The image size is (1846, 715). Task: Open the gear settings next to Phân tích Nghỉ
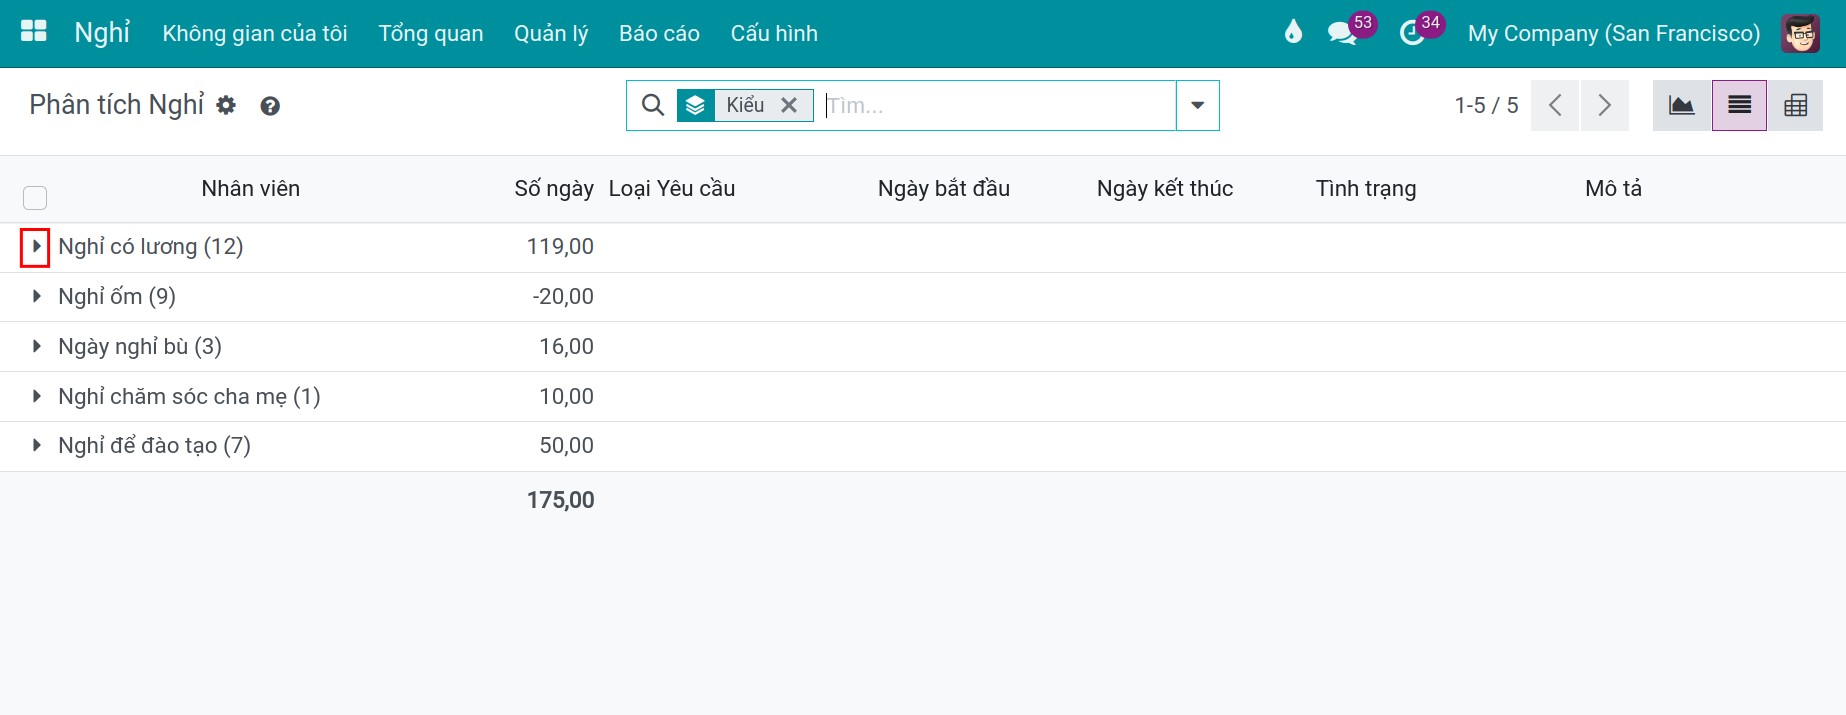click(x=227, y=105)
